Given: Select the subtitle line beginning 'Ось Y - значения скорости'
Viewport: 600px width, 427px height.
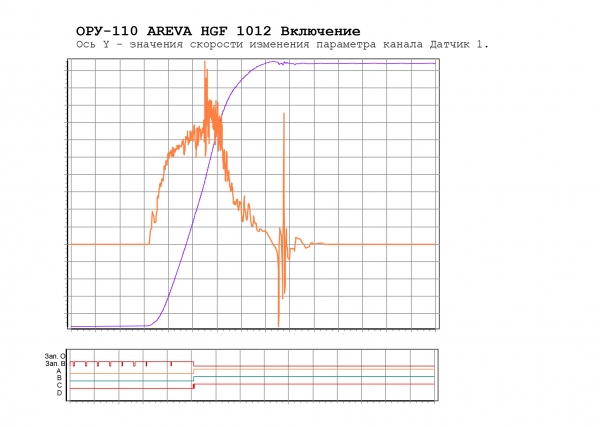Looking at the screenshot, I should [x=282, y=44].
